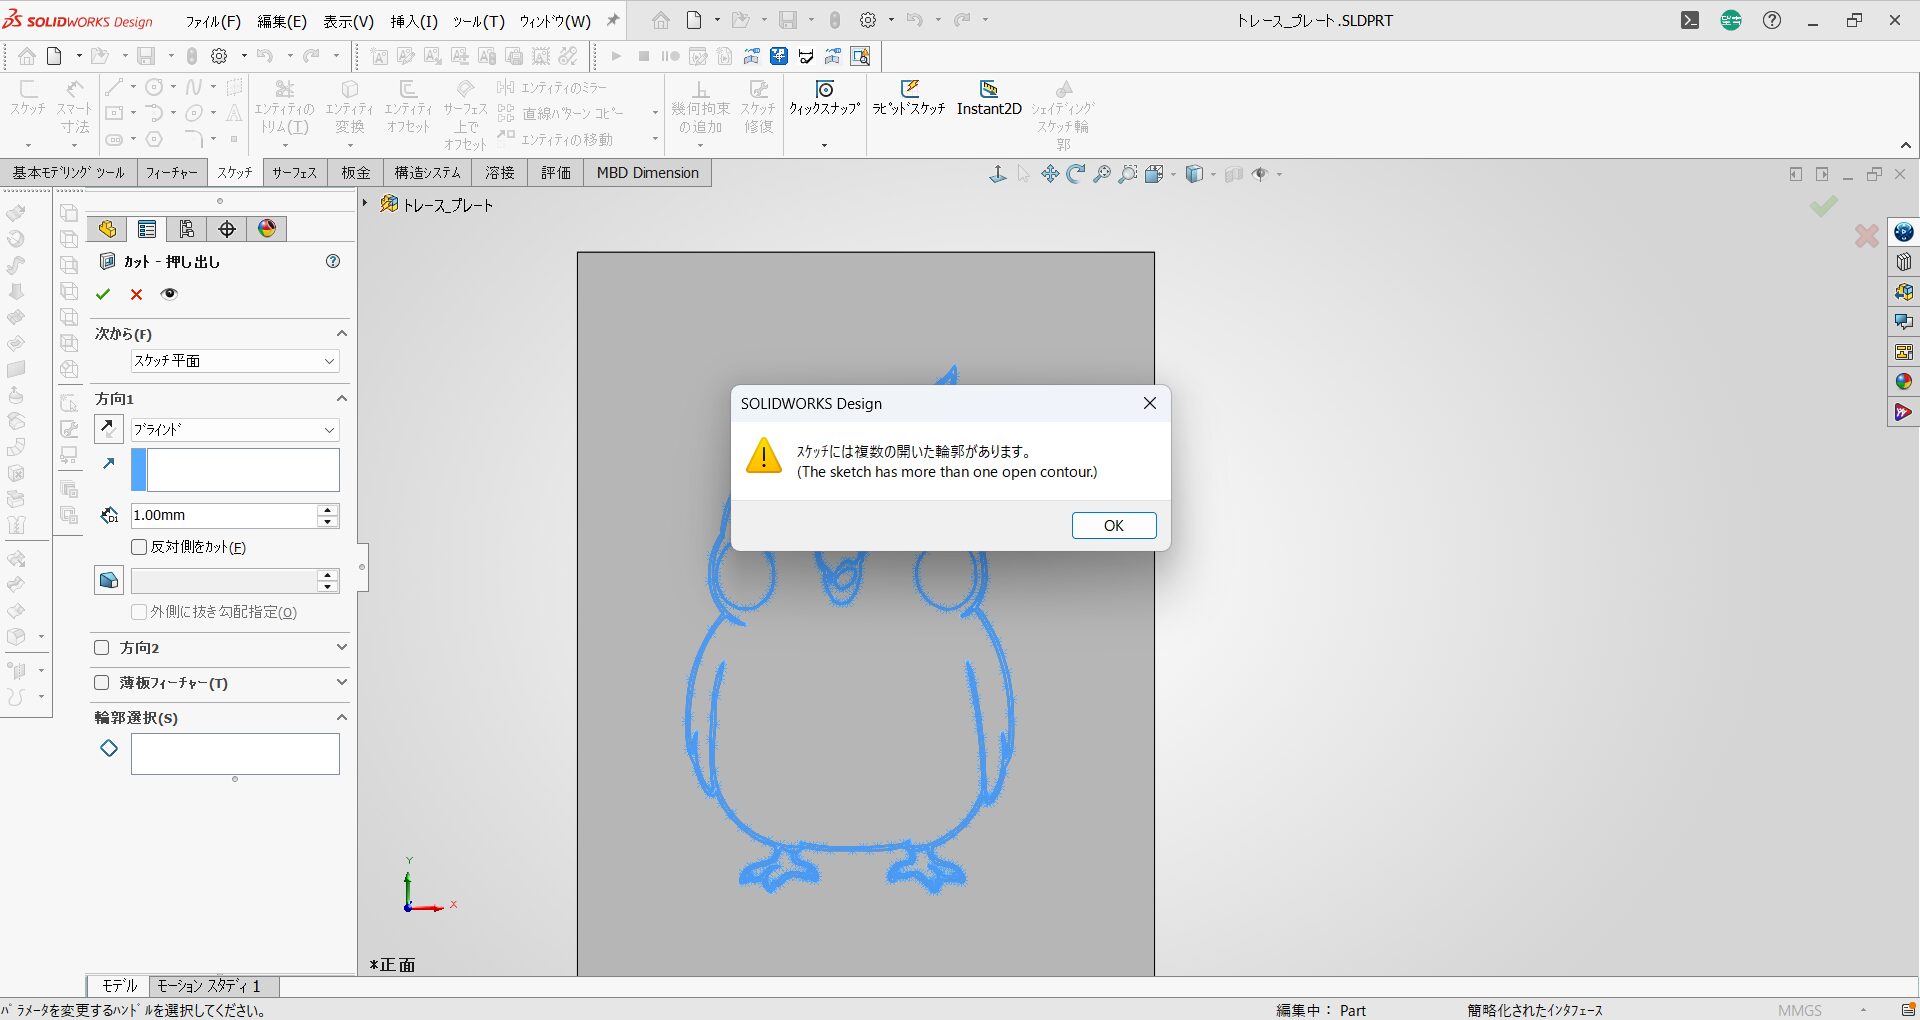Collapse the 輪郭選択(S) section
Image resolution: width=1920 pixels, height=1020 pixels.
click(x=342, y=718)
